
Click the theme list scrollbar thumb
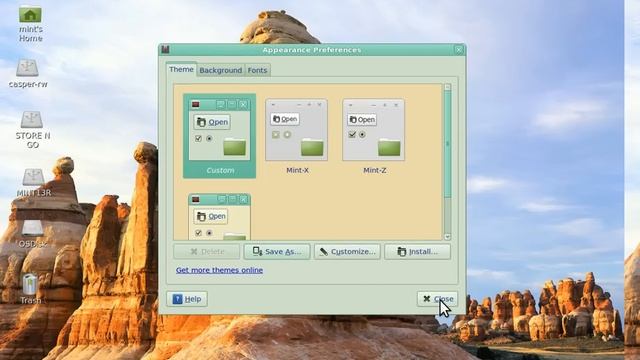point(447,144)
